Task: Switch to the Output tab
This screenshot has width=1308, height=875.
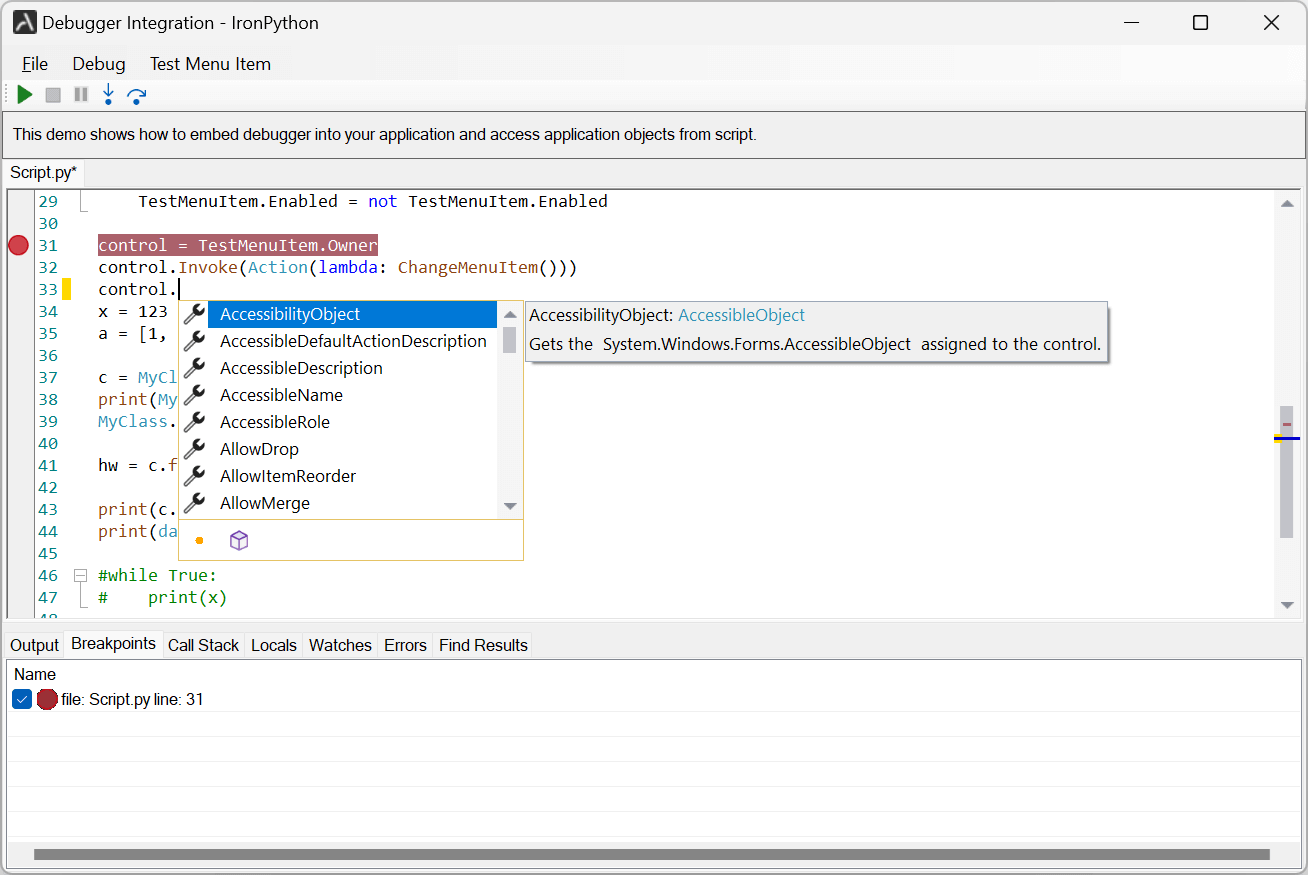Action: (x=35, y=645)
